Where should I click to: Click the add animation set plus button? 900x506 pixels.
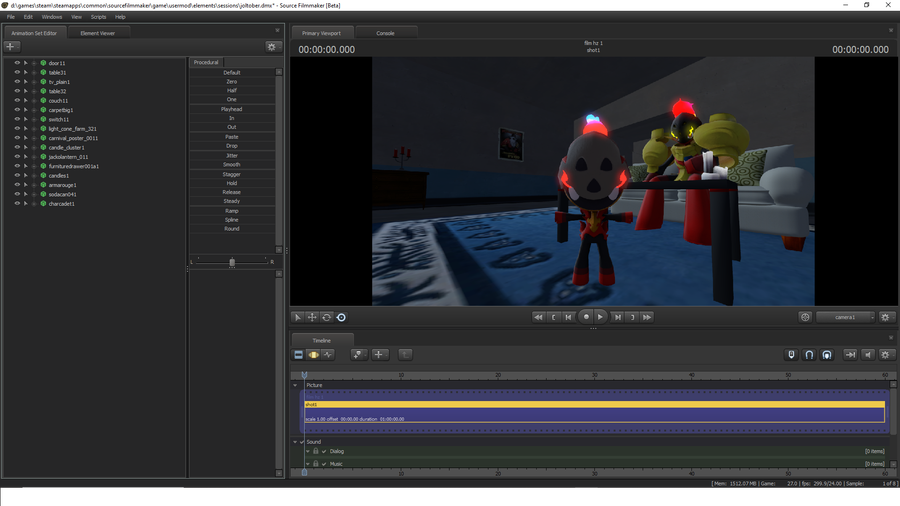(x=11, y=46)
